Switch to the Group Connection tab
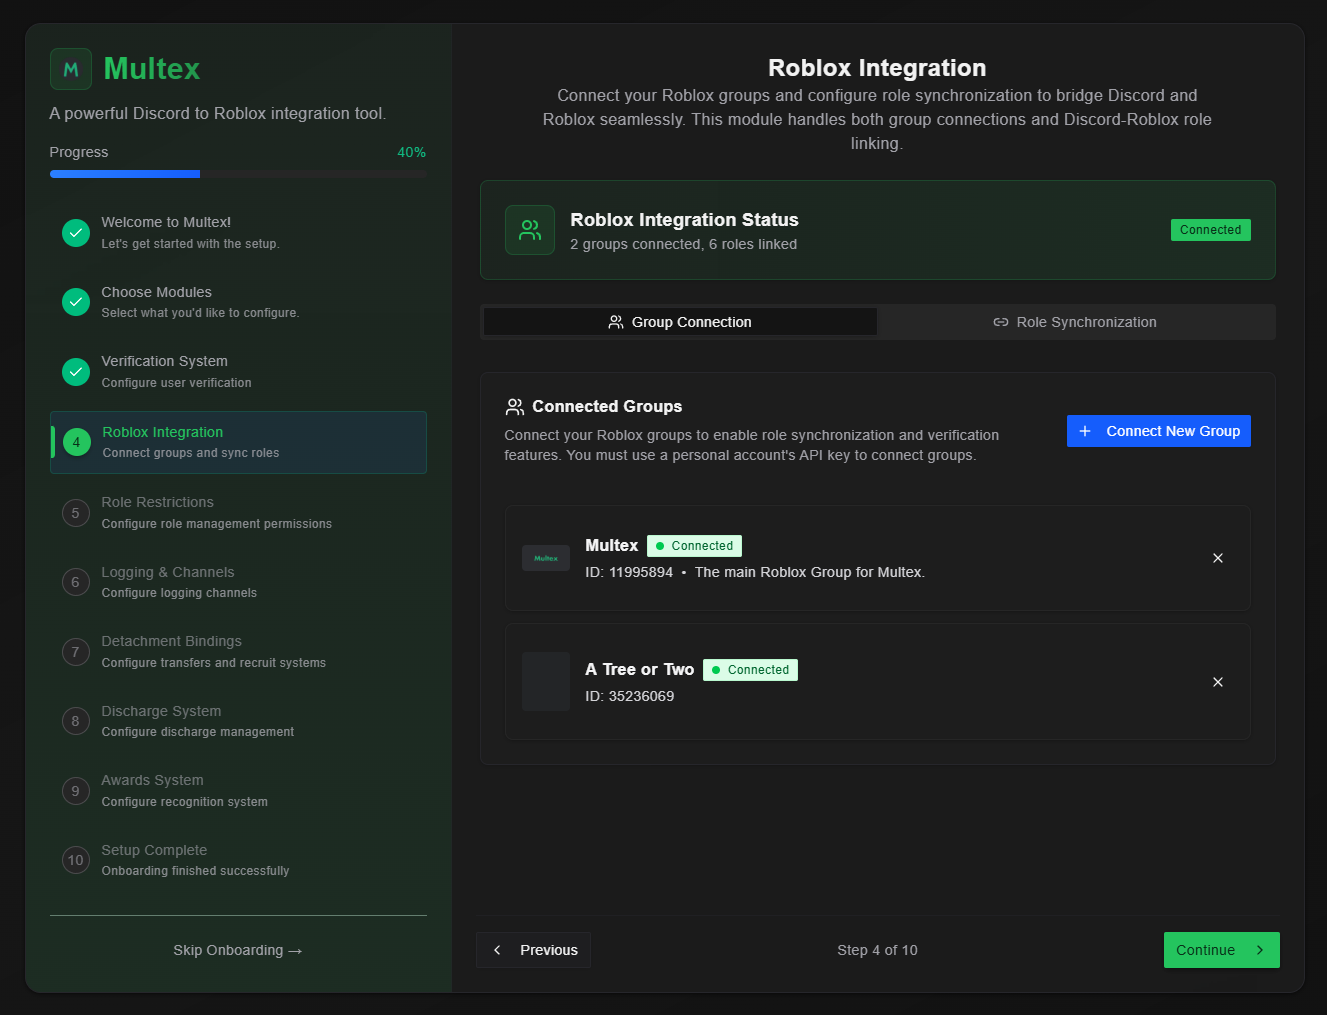This screenshot has width=1327, height=1015. (x=680, y=322)
